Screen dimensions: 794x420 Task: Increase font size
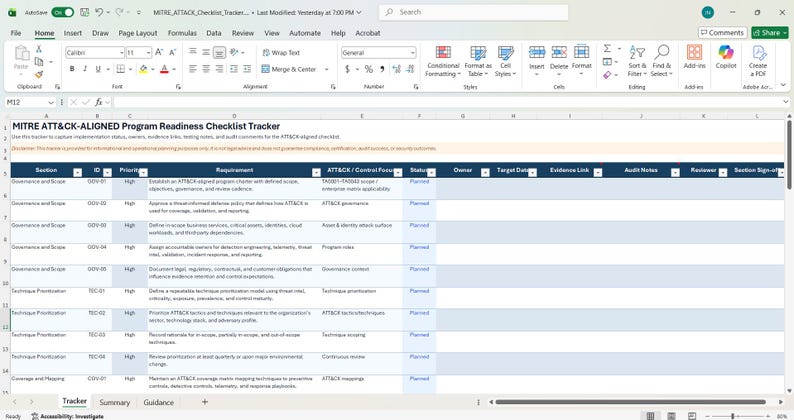point(159,52)
